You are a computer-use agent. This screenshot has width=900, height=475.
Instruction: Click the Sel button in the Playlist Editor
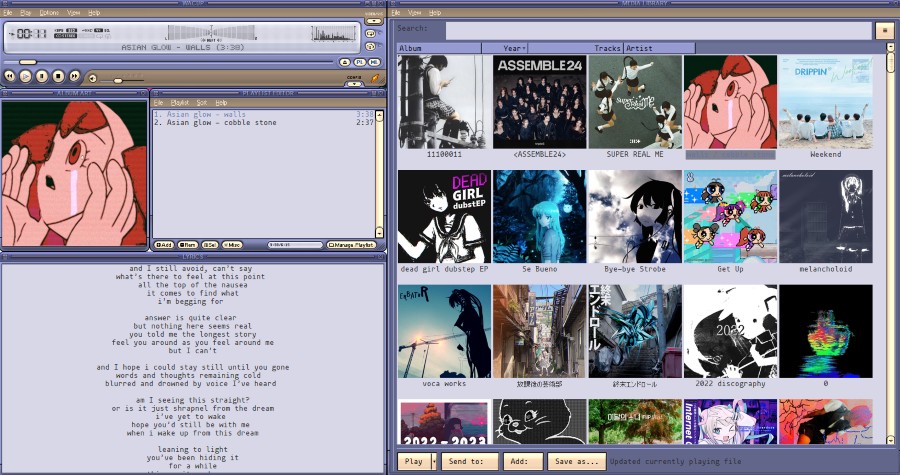click(210, 245)
